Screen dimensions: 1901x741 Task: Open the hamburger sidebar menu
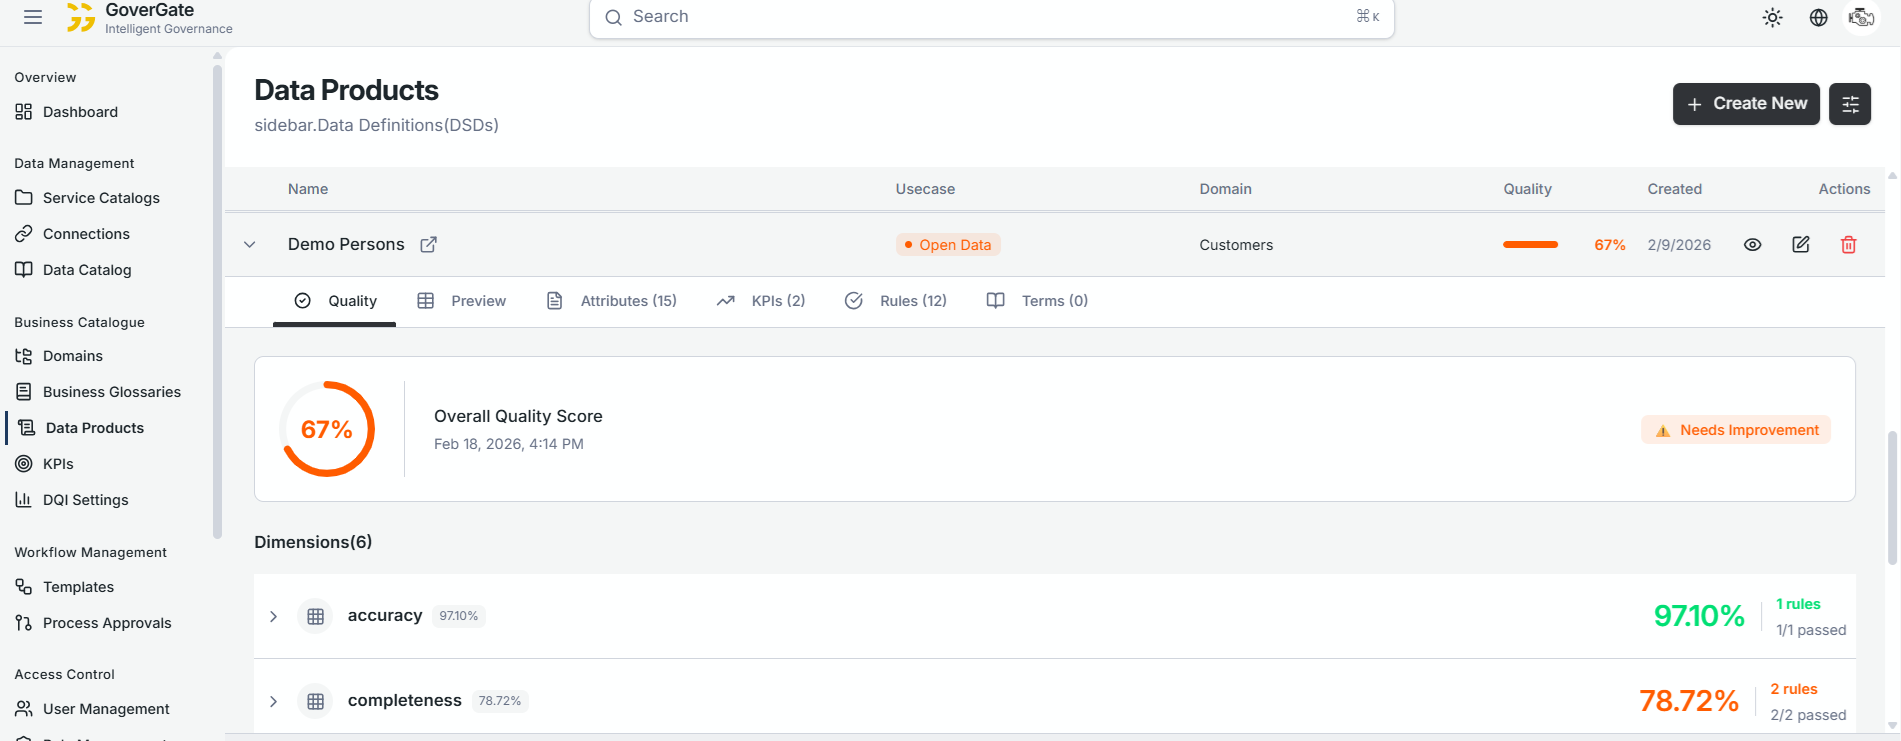coord(33,17)
